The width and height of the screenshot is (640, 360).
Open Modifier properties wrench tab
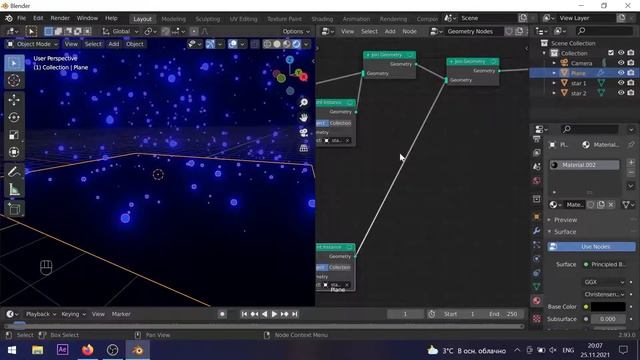tap(537, 231)
